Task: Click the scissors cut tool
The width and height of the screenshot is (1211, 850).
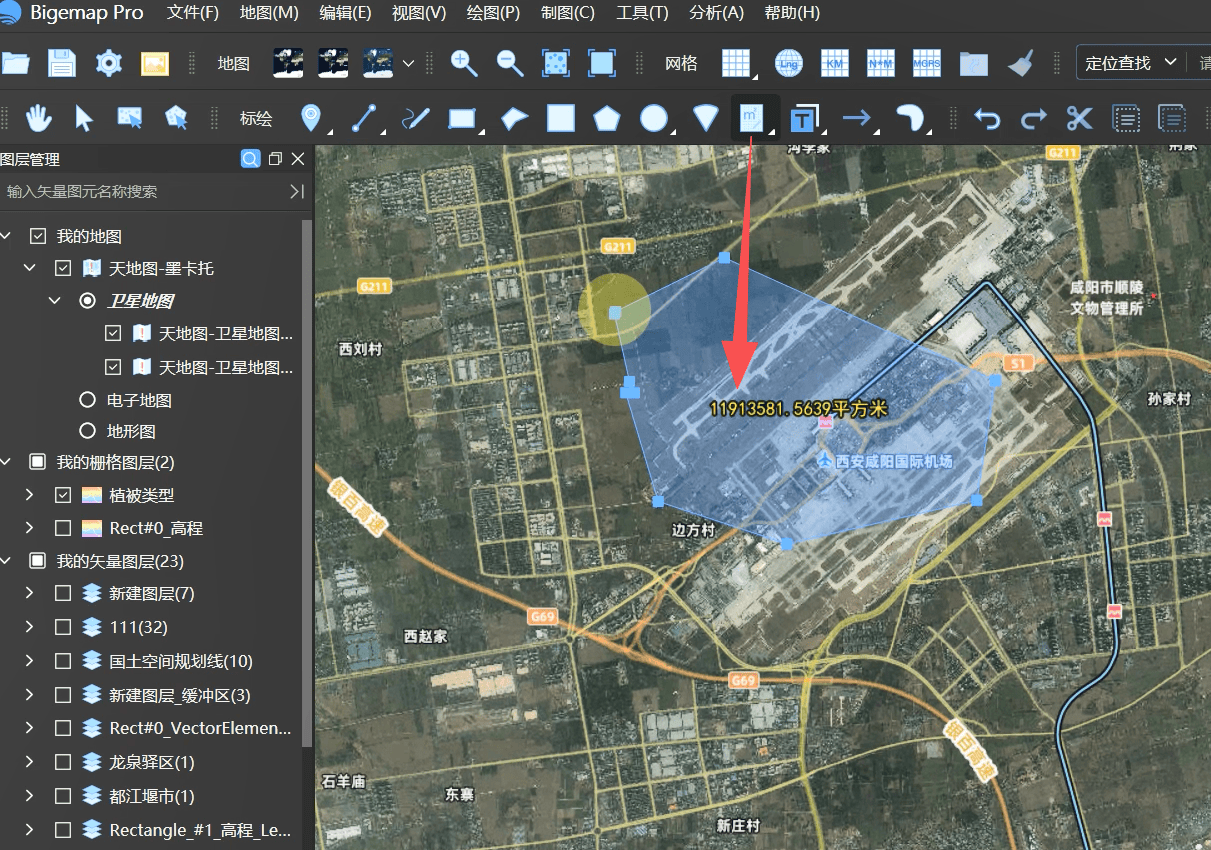Action: (1080, 118)
